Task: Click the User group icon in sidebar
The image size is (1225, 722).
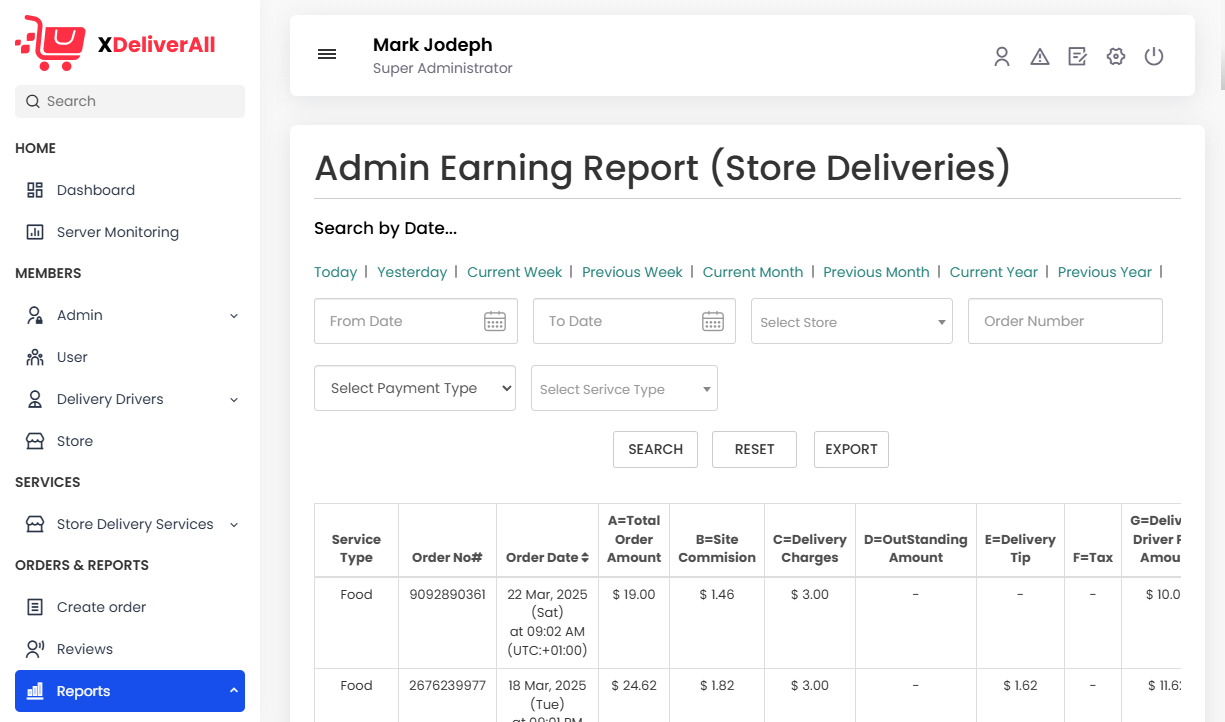Action: tap(35, 357)
